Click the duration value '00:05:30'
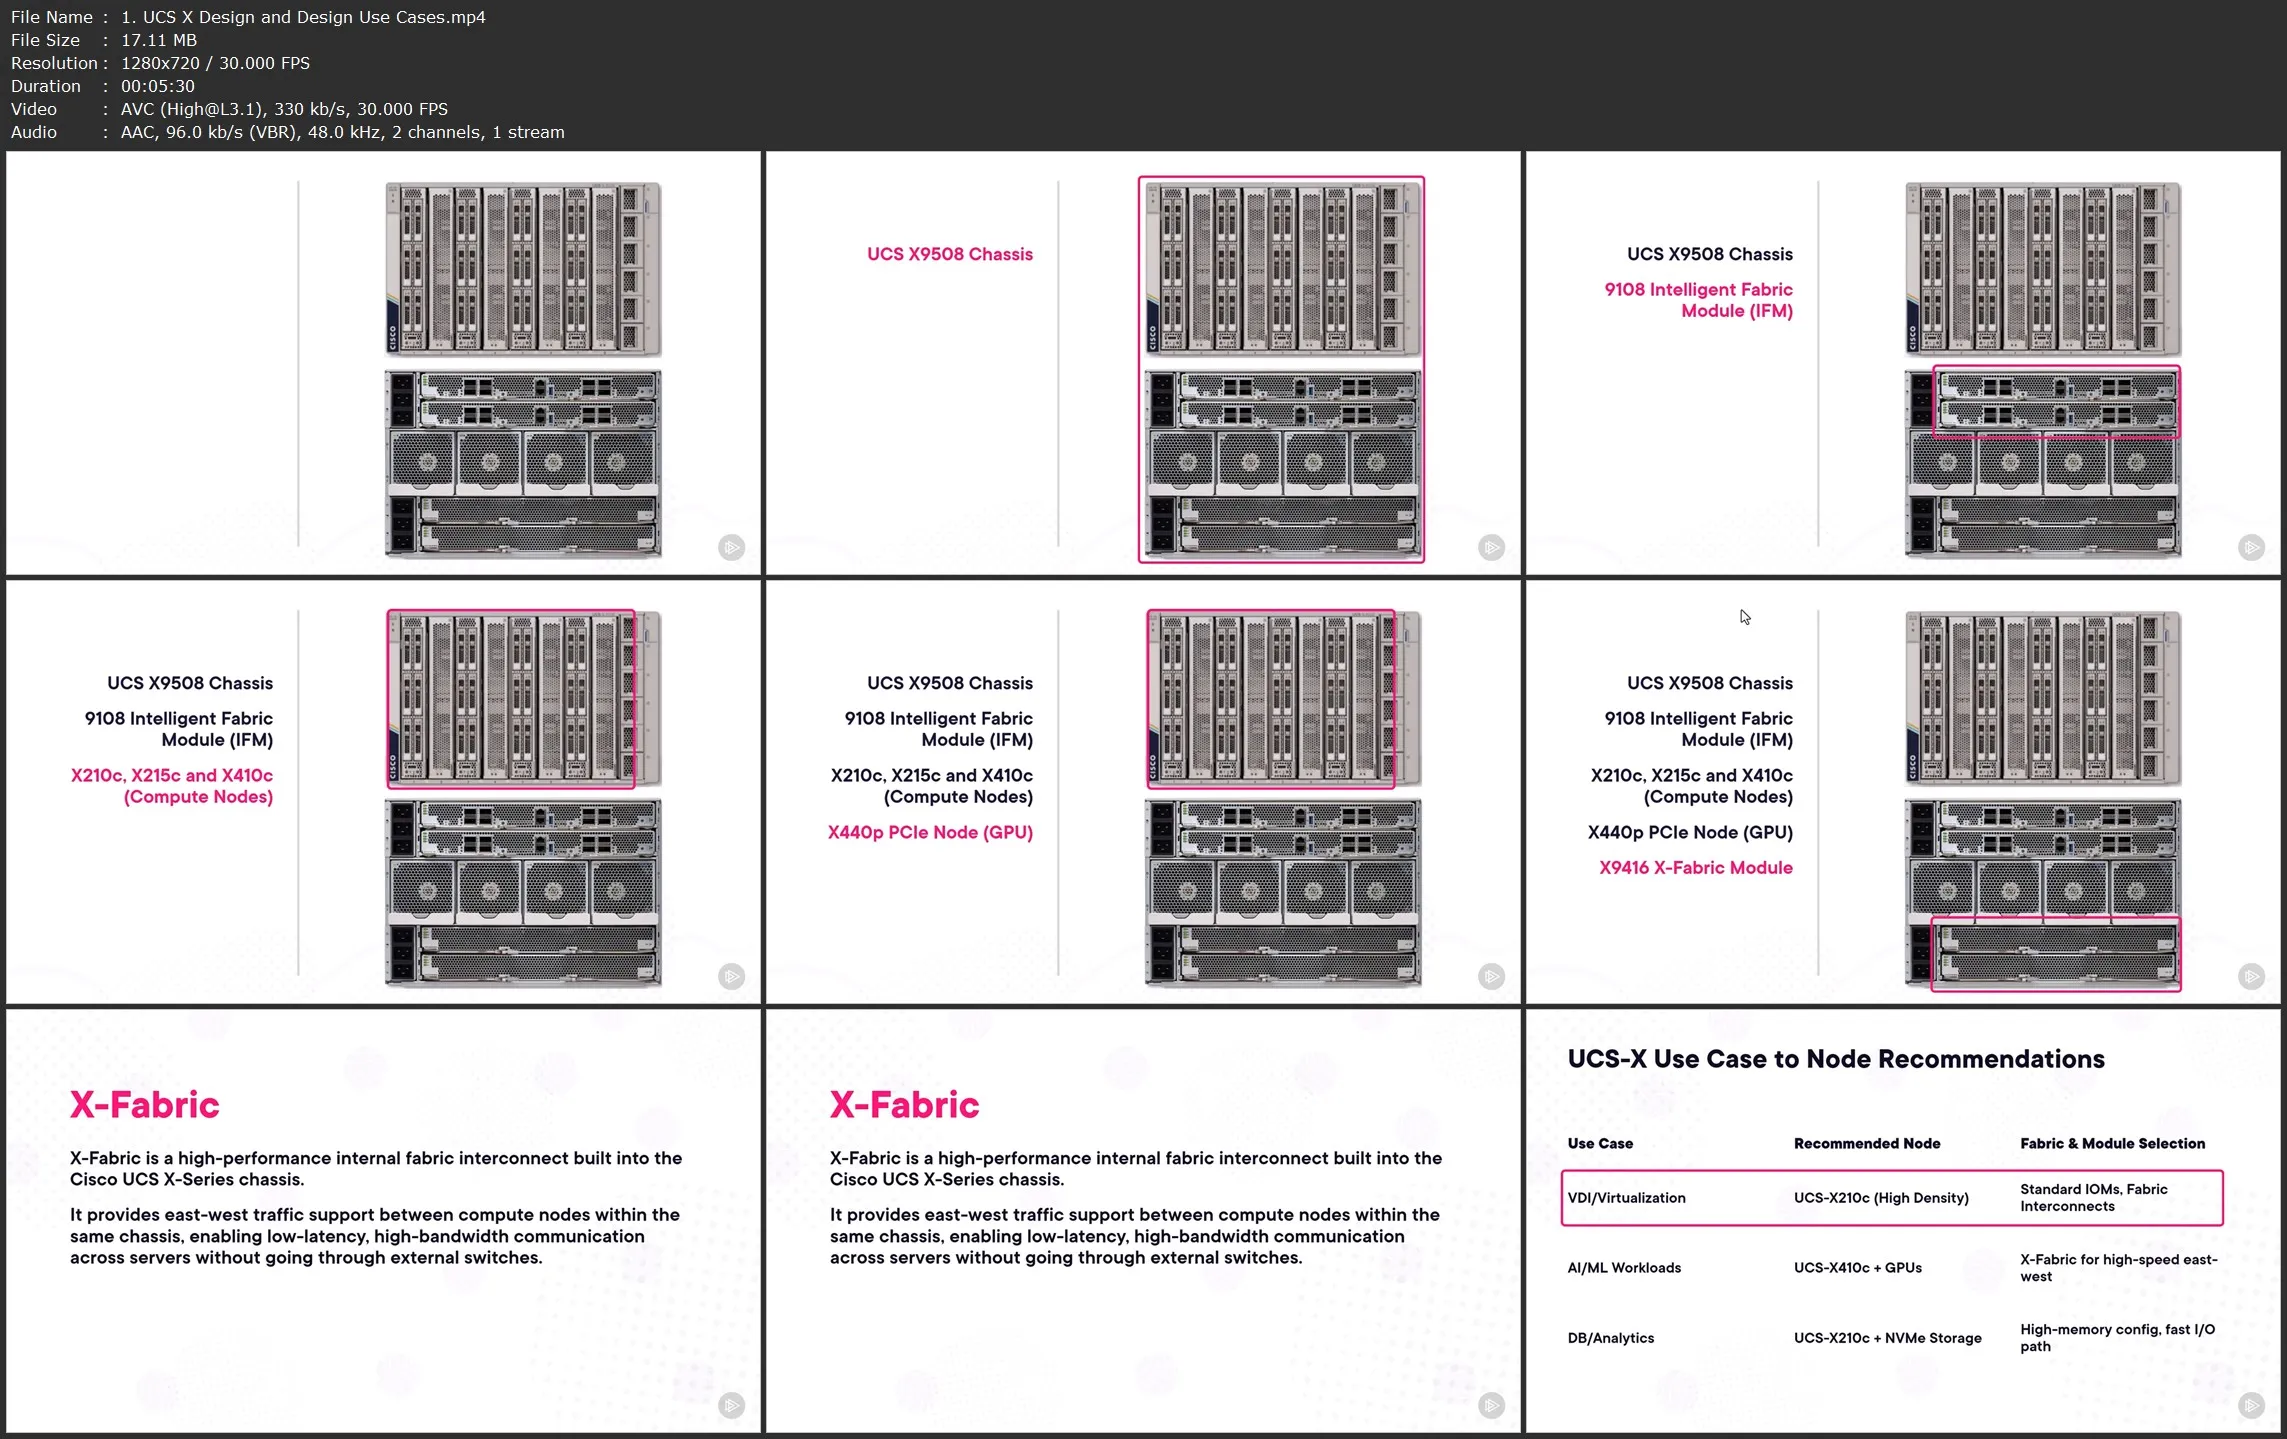Viewport: 2287px width, 1439px height. point(157,86)
